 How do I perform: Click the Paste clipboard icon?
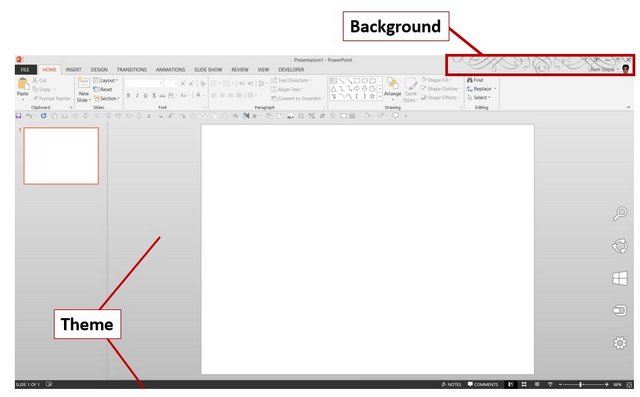pyautogui.click(x=23, y=84)
